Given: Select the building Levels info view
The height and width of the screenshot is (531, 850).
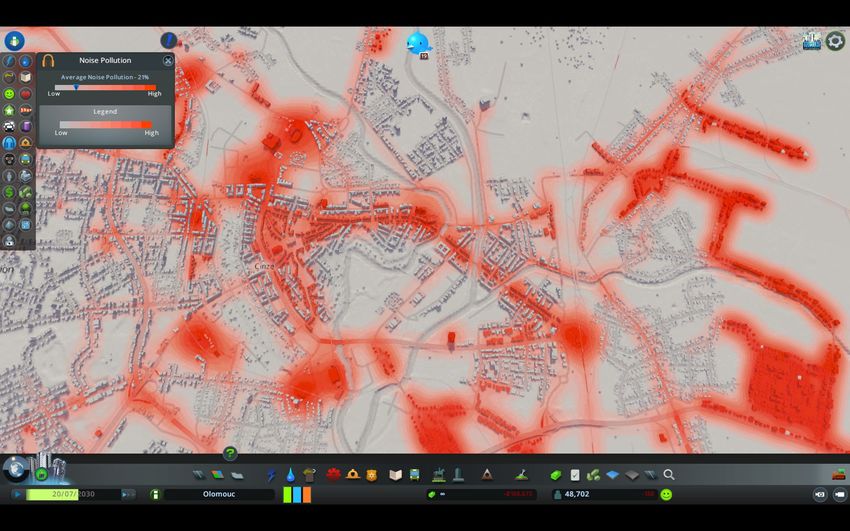Looking at the screenshot, I should point(9,110).
